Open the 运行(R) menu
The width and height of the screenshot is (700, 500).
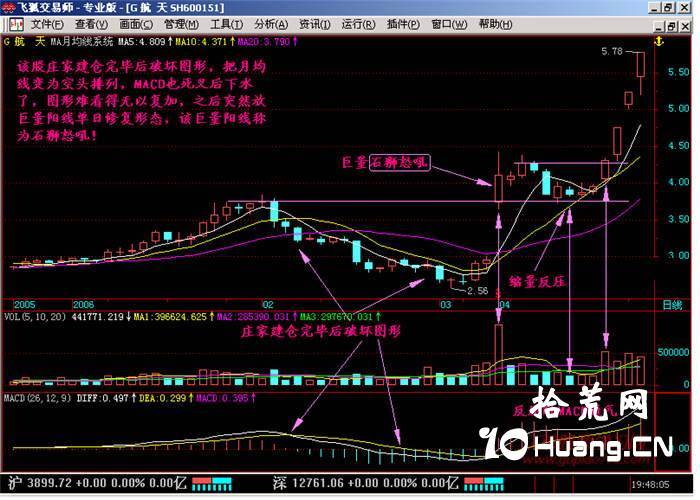pos(358,24)
